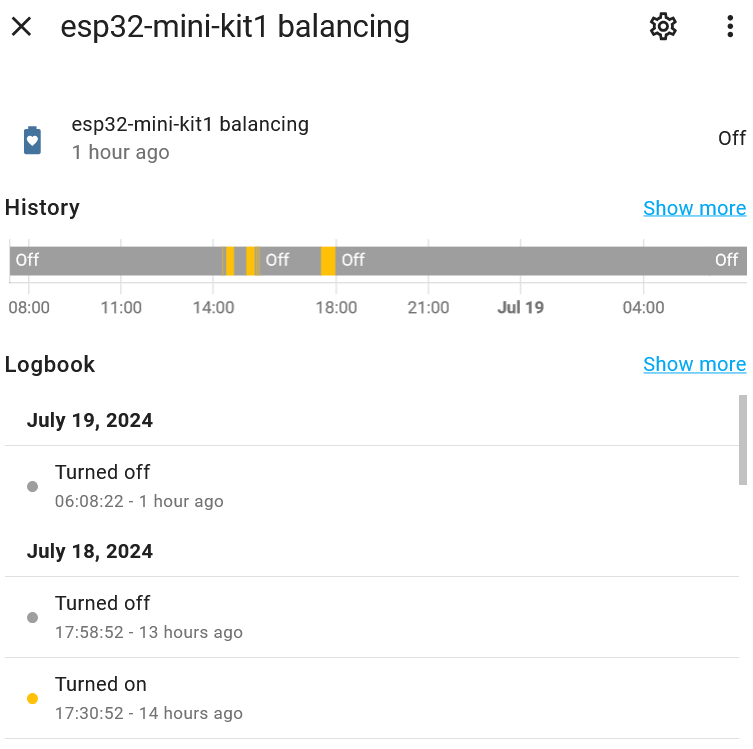The height and width of the screenshot is (749, 753).
Task: Click the Logbook scrollbar thumb
Action: point(742,425)
